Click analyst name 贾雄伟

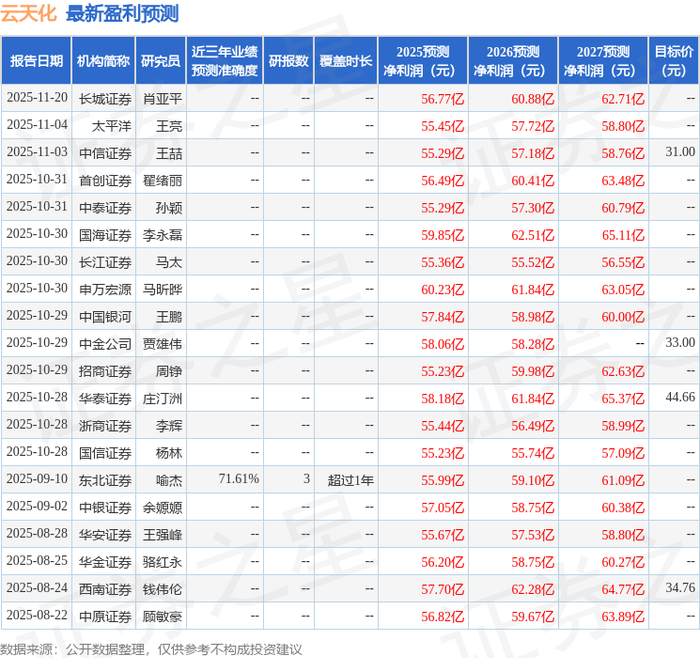tap(162, 344)
